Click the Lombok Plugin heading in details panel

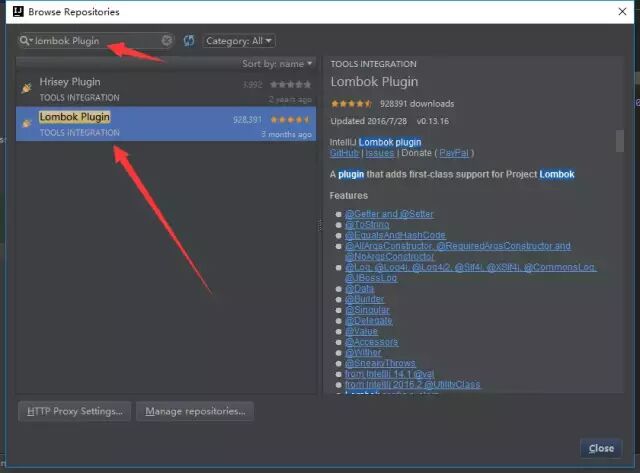[374, 82]
